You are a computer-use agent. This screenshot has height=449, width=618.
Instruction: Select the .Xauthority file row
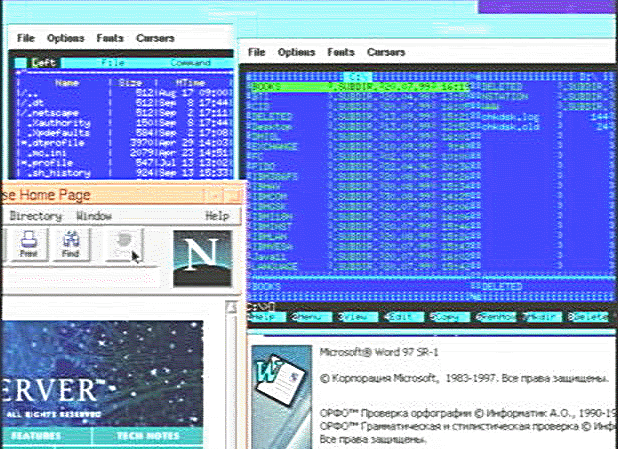[x=125, y=123]
